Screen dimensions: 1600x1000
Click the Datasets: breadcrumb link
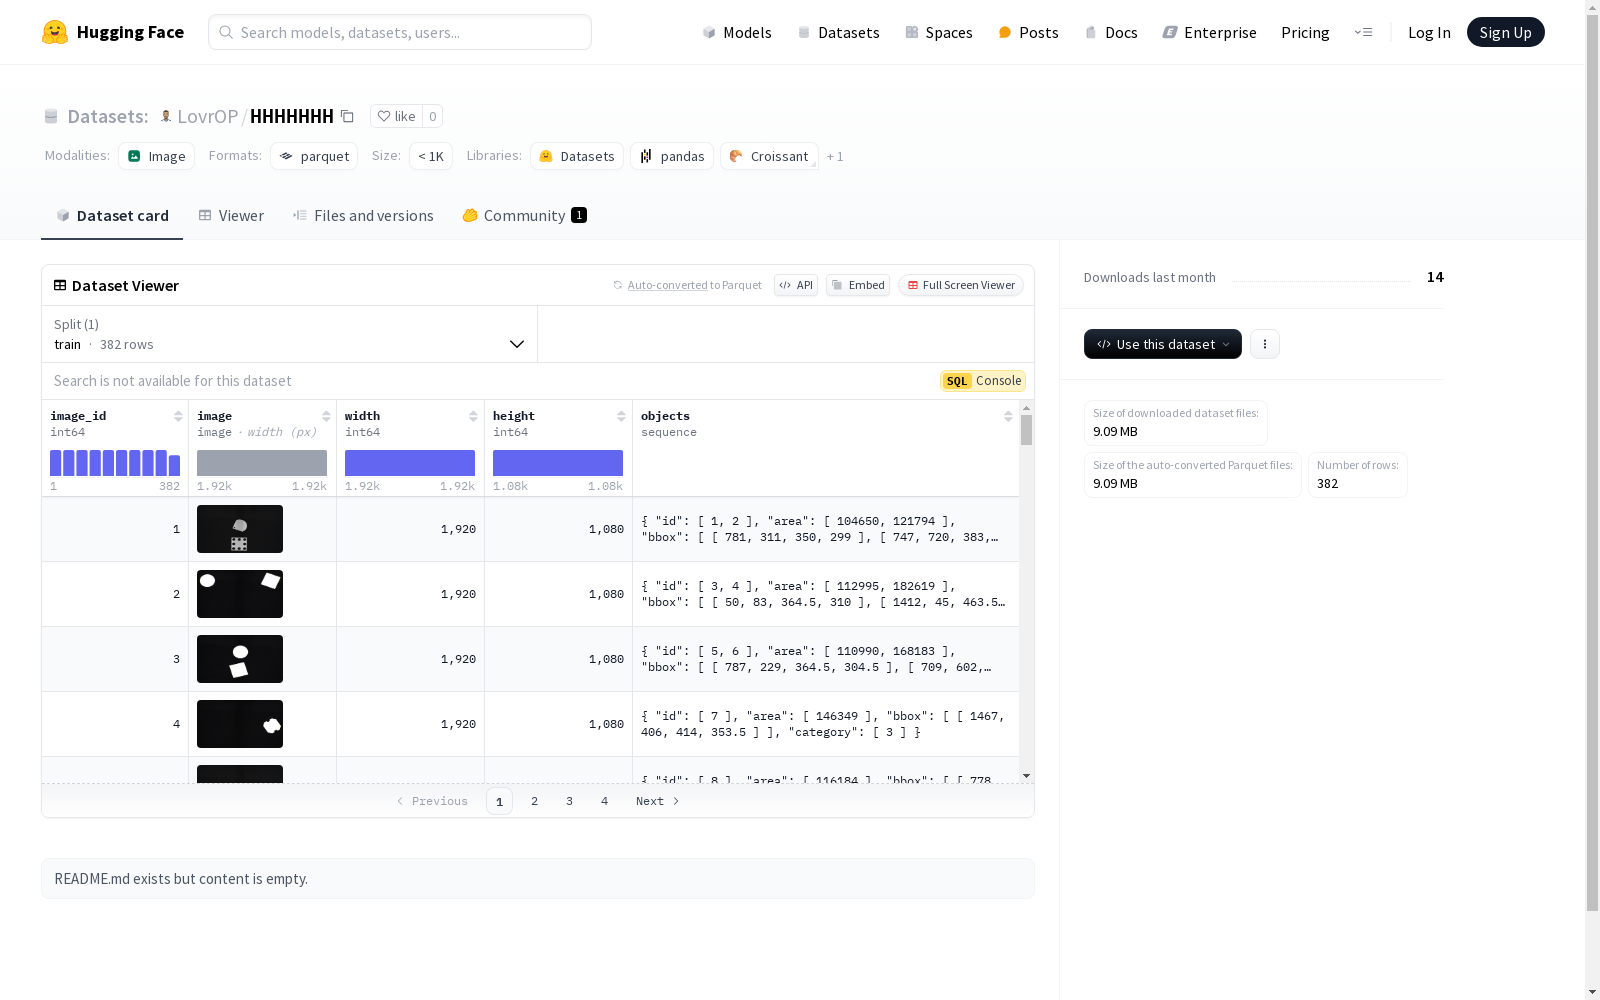click(108, 116)
